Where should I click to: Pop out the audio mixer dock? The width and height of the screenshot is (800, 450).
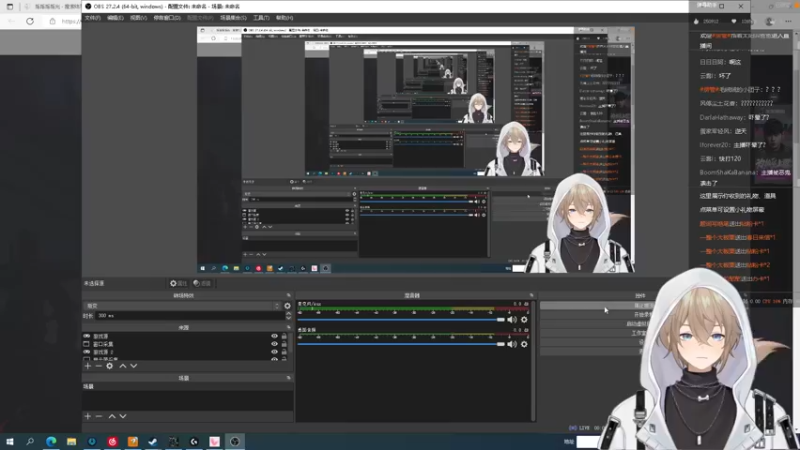[531, 295]
